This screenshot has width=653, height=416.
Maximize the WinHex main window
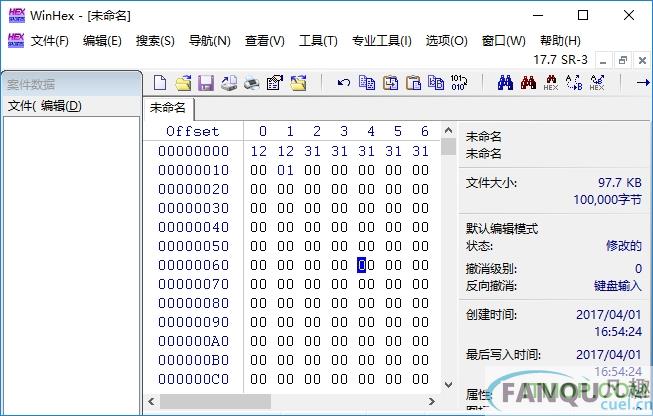[x=583, y=15]
